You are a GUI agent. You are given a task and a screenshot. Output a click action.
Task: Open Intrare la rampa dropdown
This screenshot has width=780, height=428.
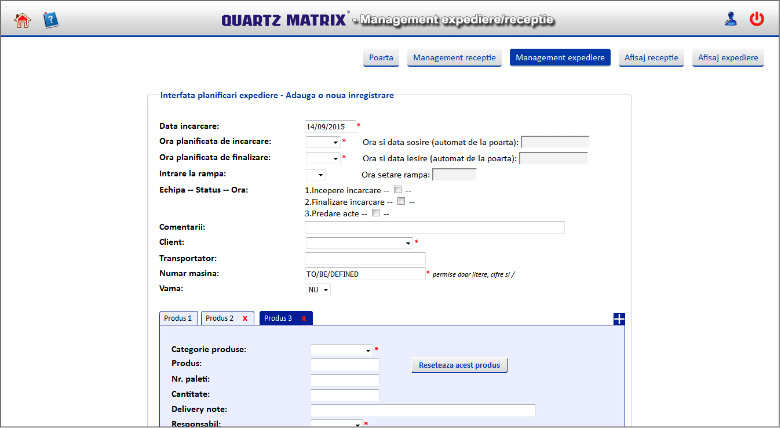point(315,175)
